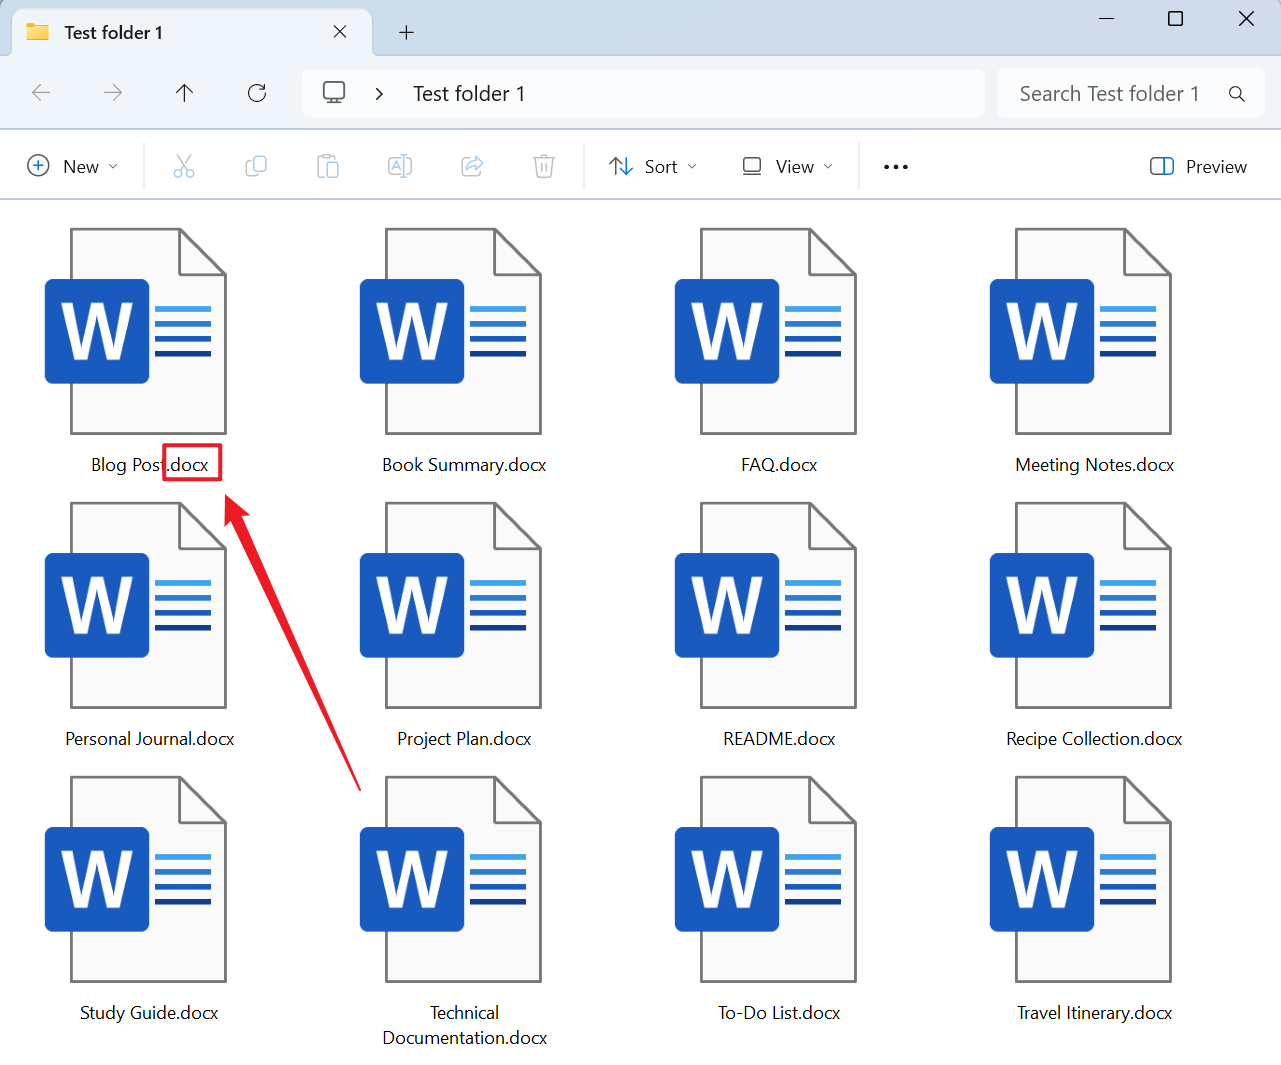Expand the New menu dropdown

point(71,166)
